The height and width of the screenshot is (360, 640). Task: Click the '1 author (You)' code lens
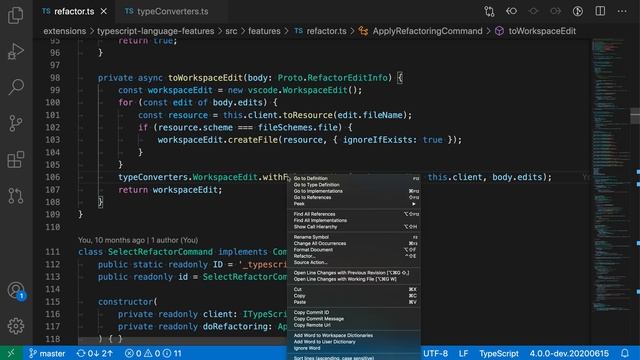(x=175, y=240)
